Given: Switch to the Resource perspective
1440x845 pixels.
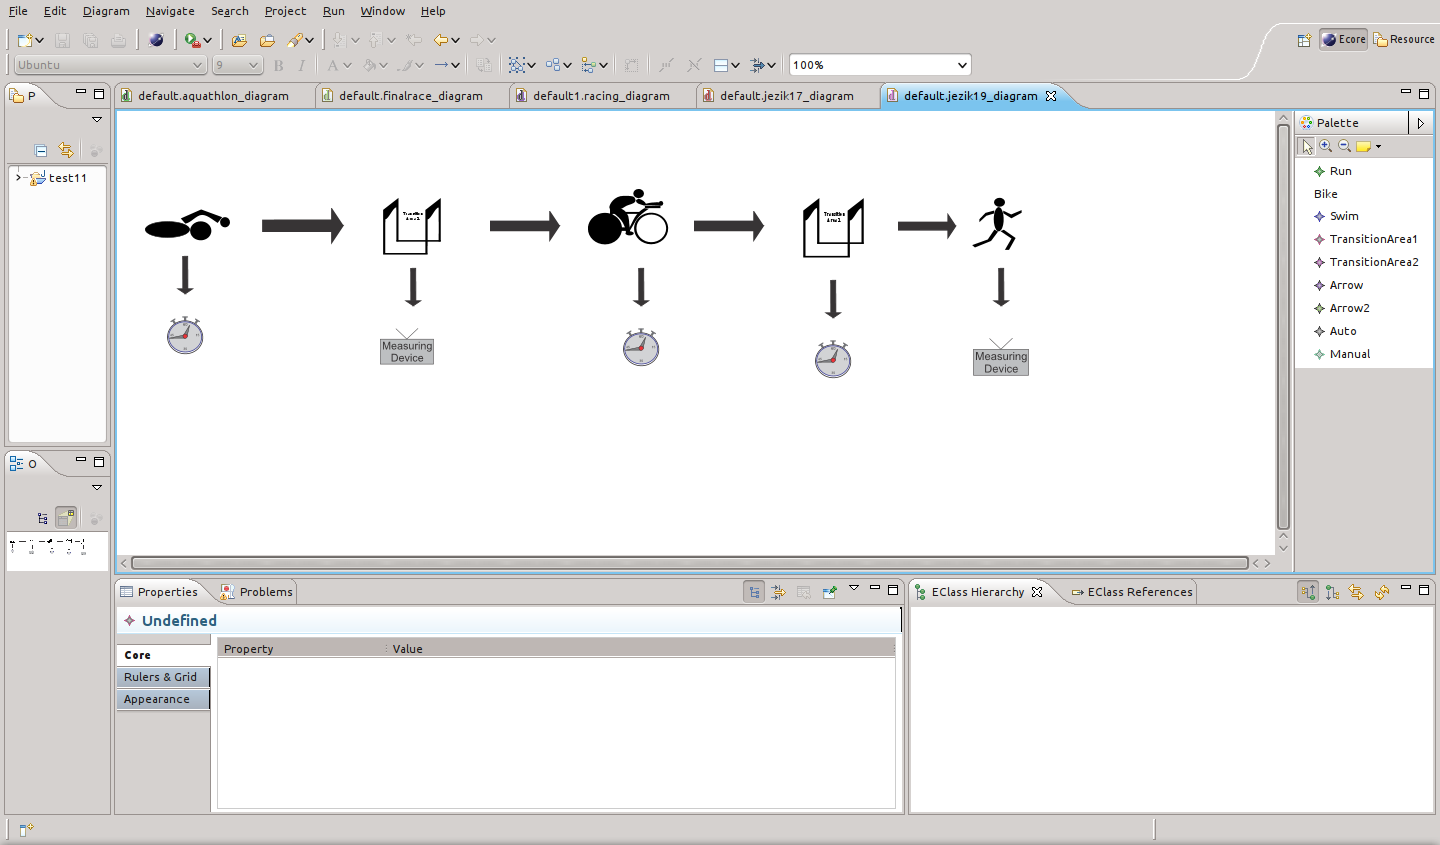Looking at the screenshot, I should [1404, 39].
